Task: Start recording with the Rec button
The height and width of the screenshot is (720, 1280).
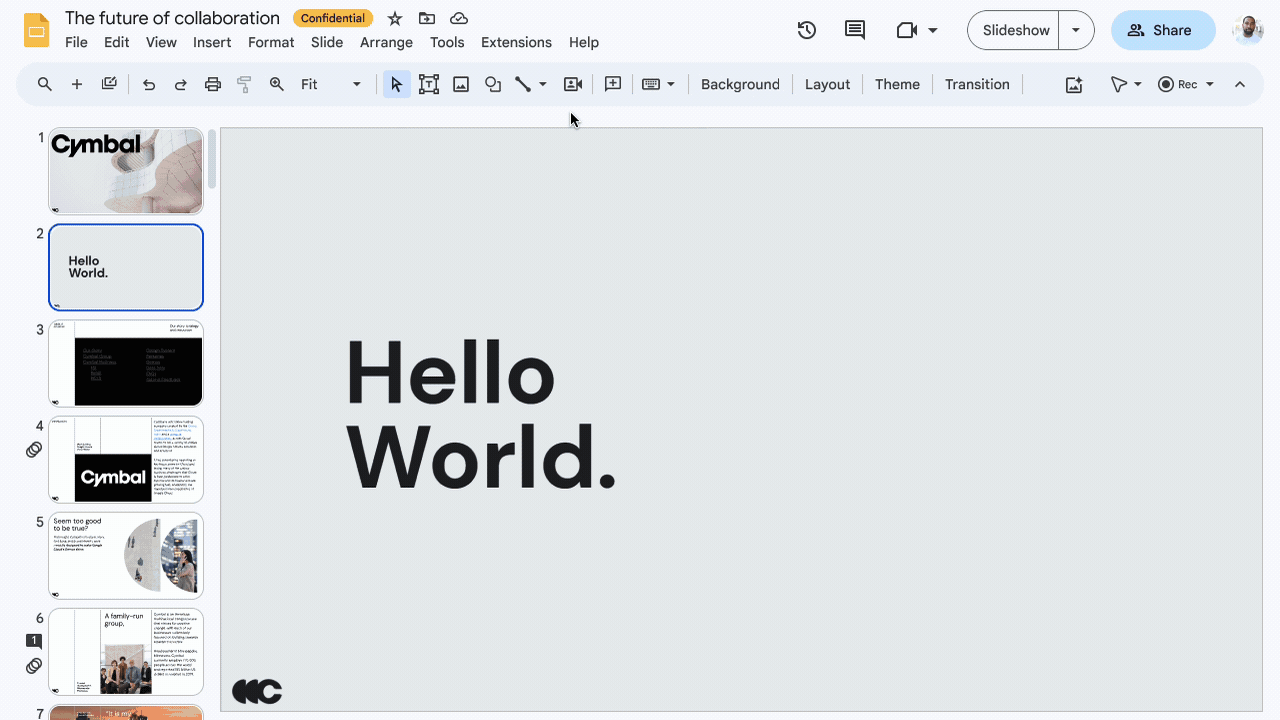Action: click(1177, 84)
